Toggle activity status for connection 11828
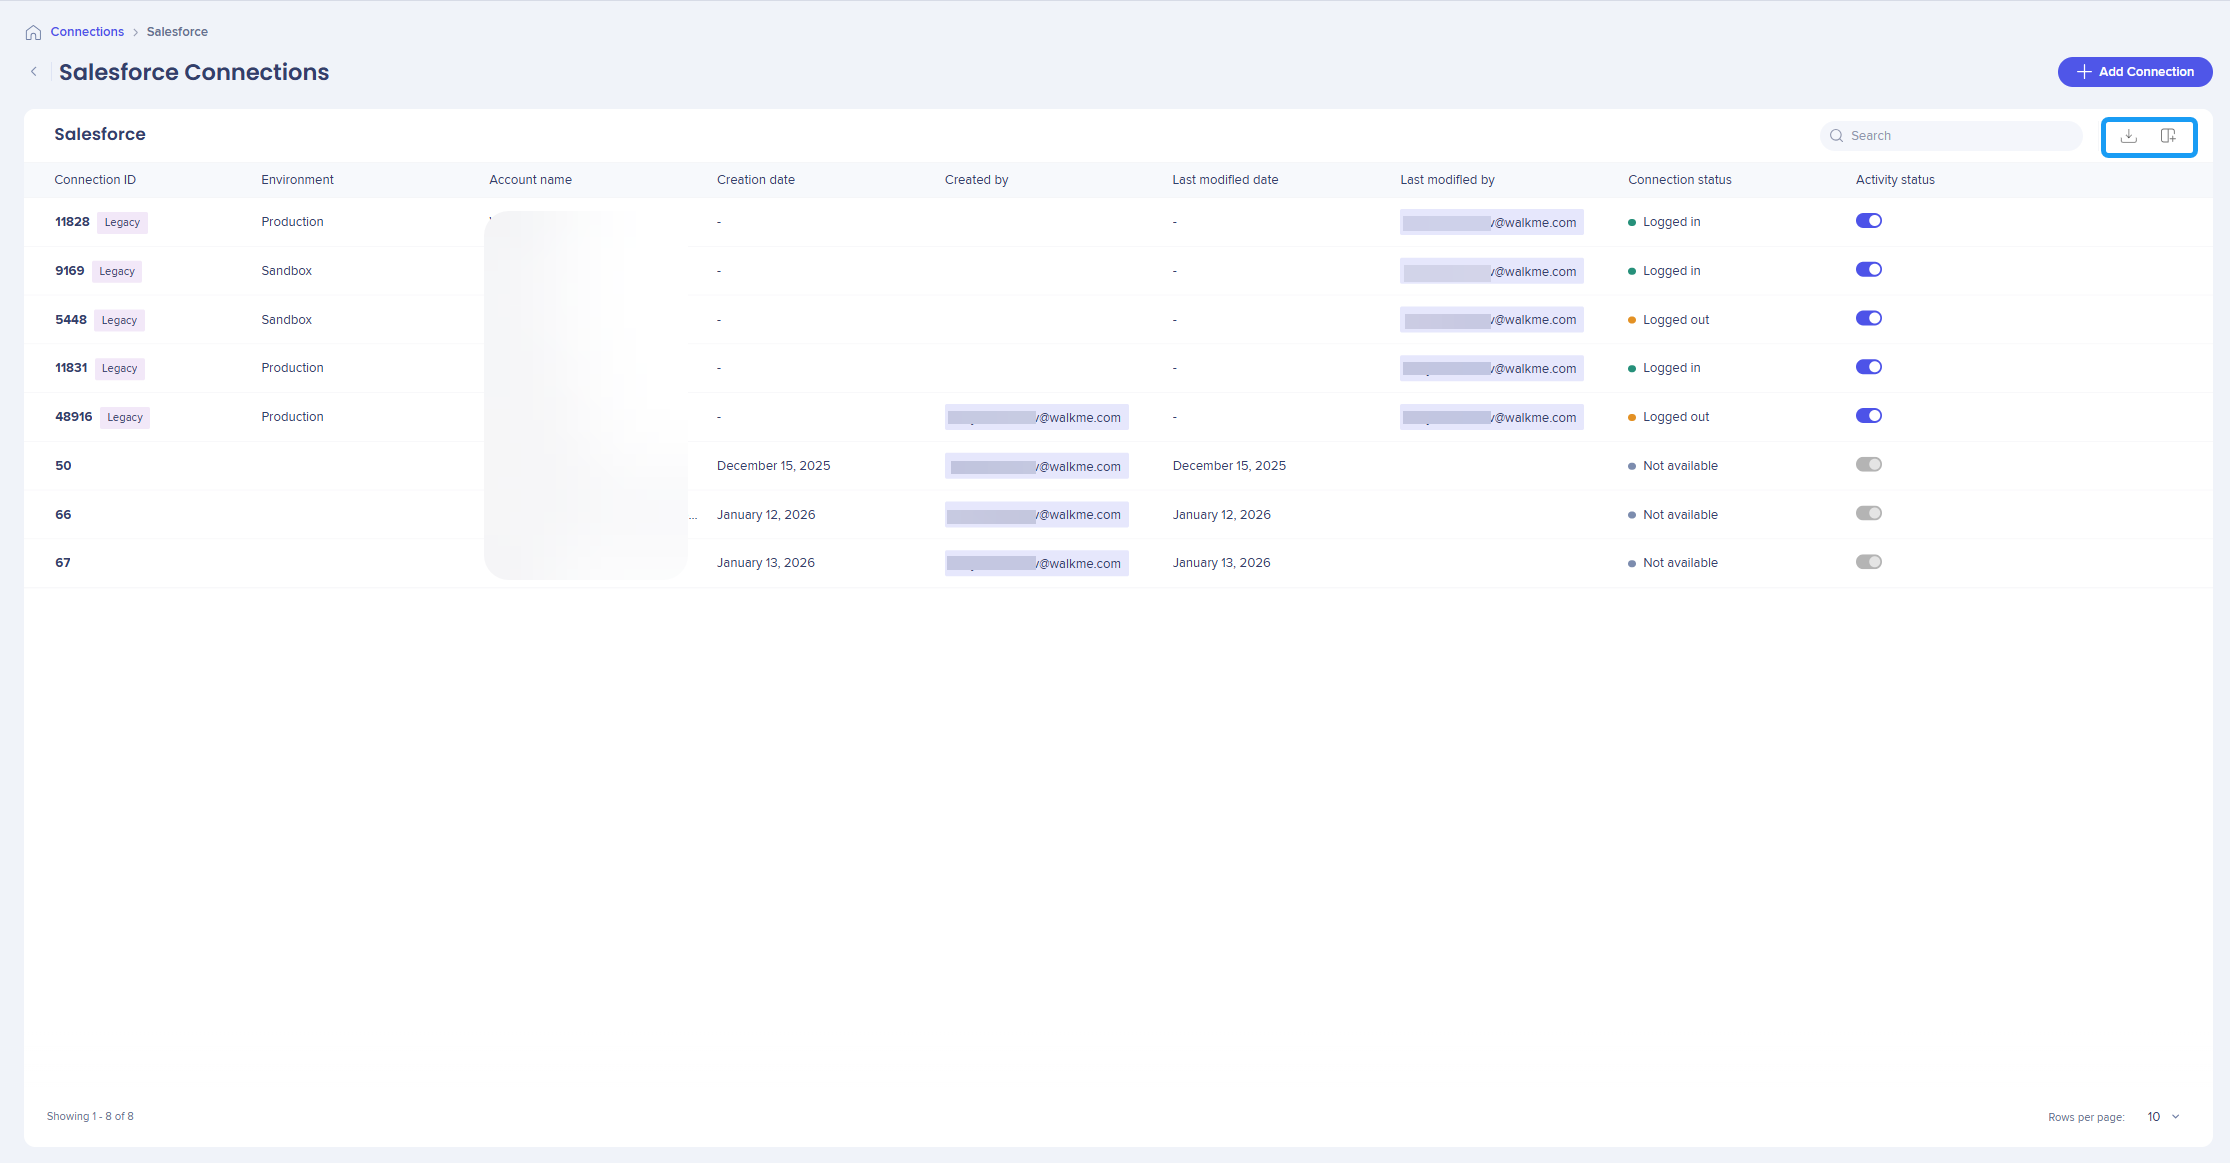Image resolution: width=2230 pixels, height=1163 pixels. tap(1868, 221)
